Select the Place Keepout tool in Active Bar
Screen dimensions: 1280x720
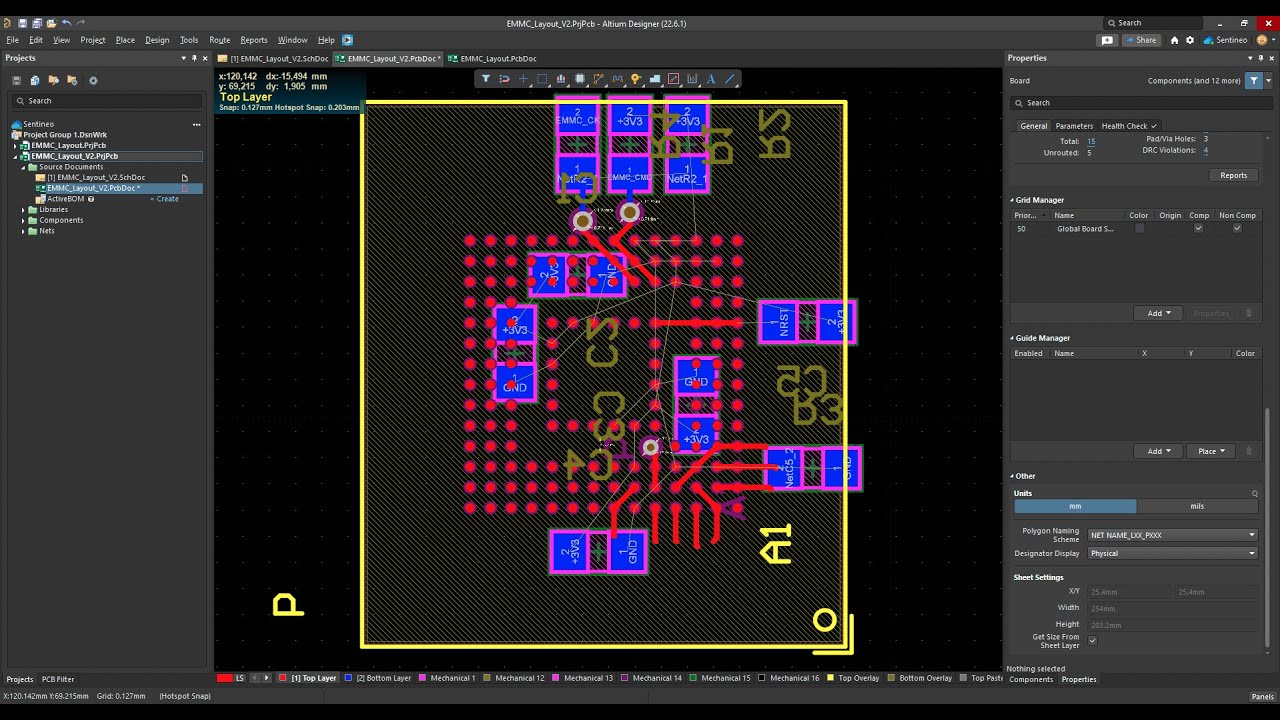[673, 78]
